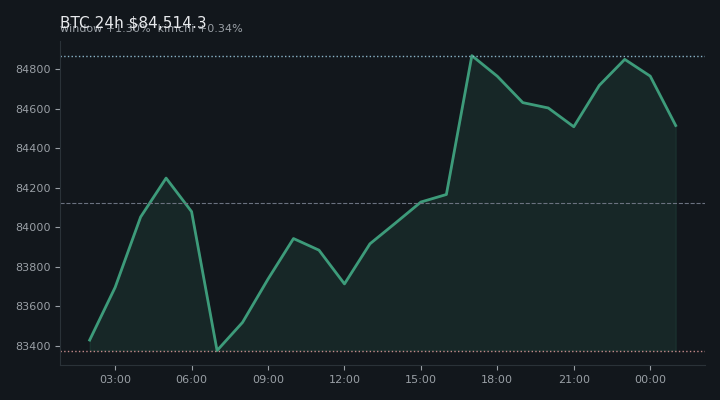Click the kimchi +0.34% subtitle text
The height and width of the screenshot is (400, 720).
coord(200,28)
